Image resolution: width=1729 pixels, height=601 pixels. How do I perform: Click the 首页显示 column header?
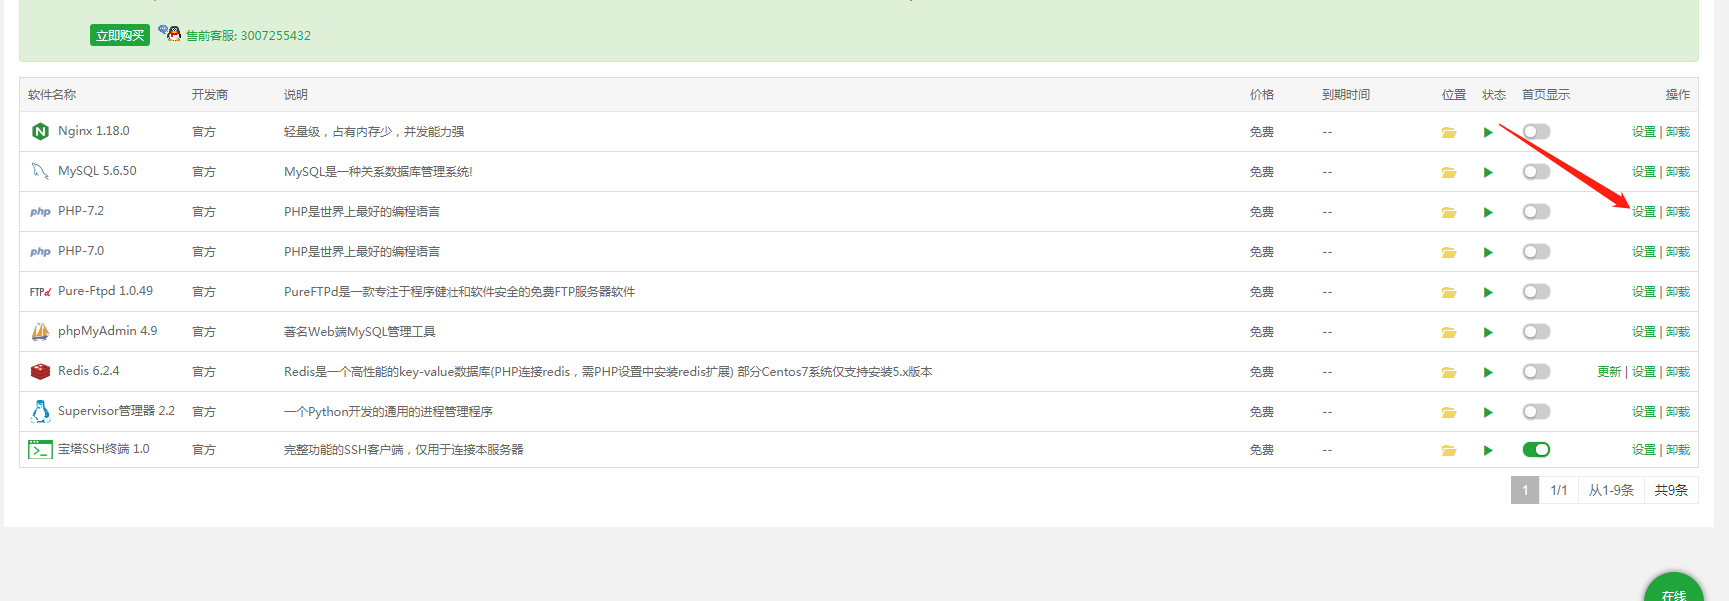(x=1546, y=95)
